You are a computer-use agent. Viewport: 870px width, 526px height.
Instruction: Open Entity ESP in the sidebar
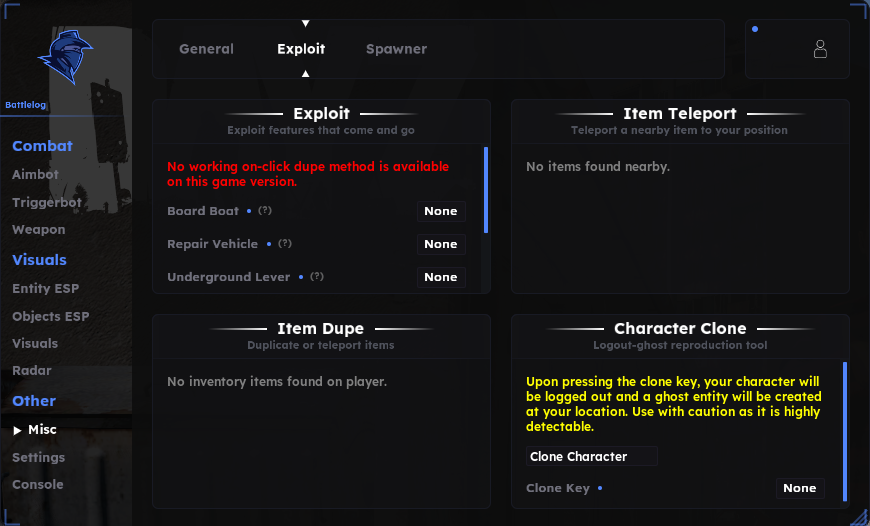tap(45, 289)
